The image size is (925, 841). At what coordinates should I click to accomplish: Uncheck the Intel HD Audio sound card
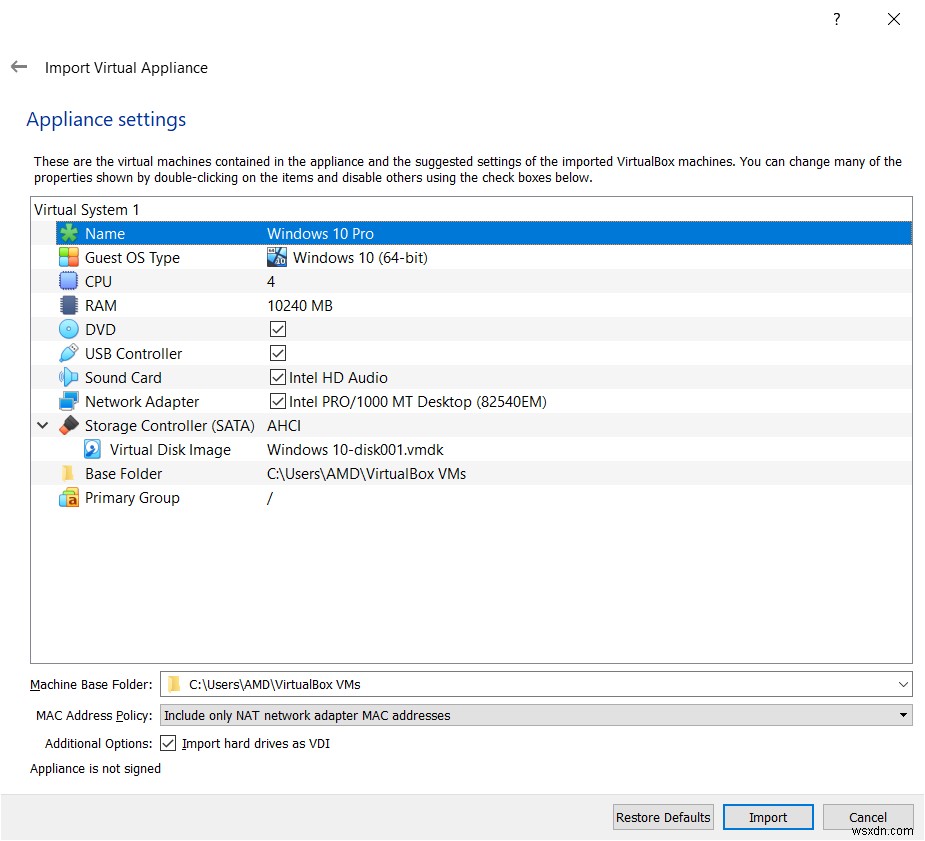(277, 377)
